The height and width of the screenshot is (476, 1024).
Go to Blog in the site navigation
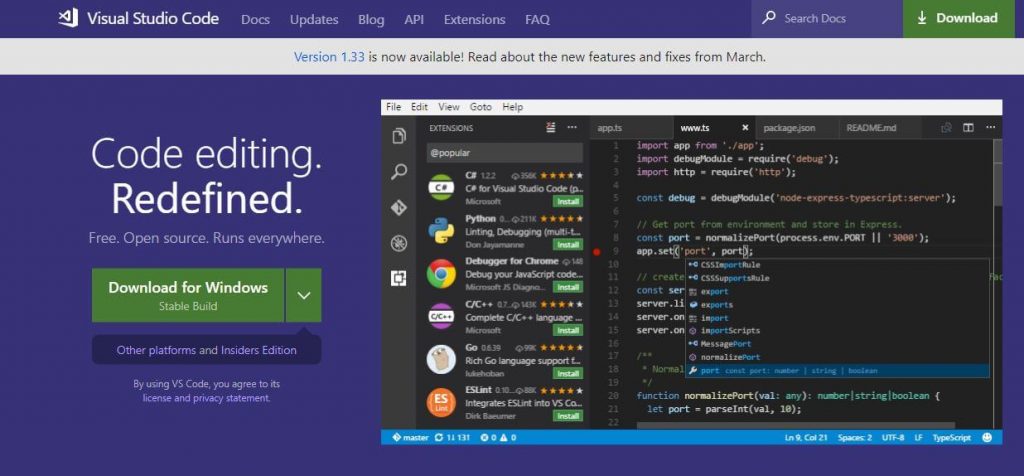point(371,20)
